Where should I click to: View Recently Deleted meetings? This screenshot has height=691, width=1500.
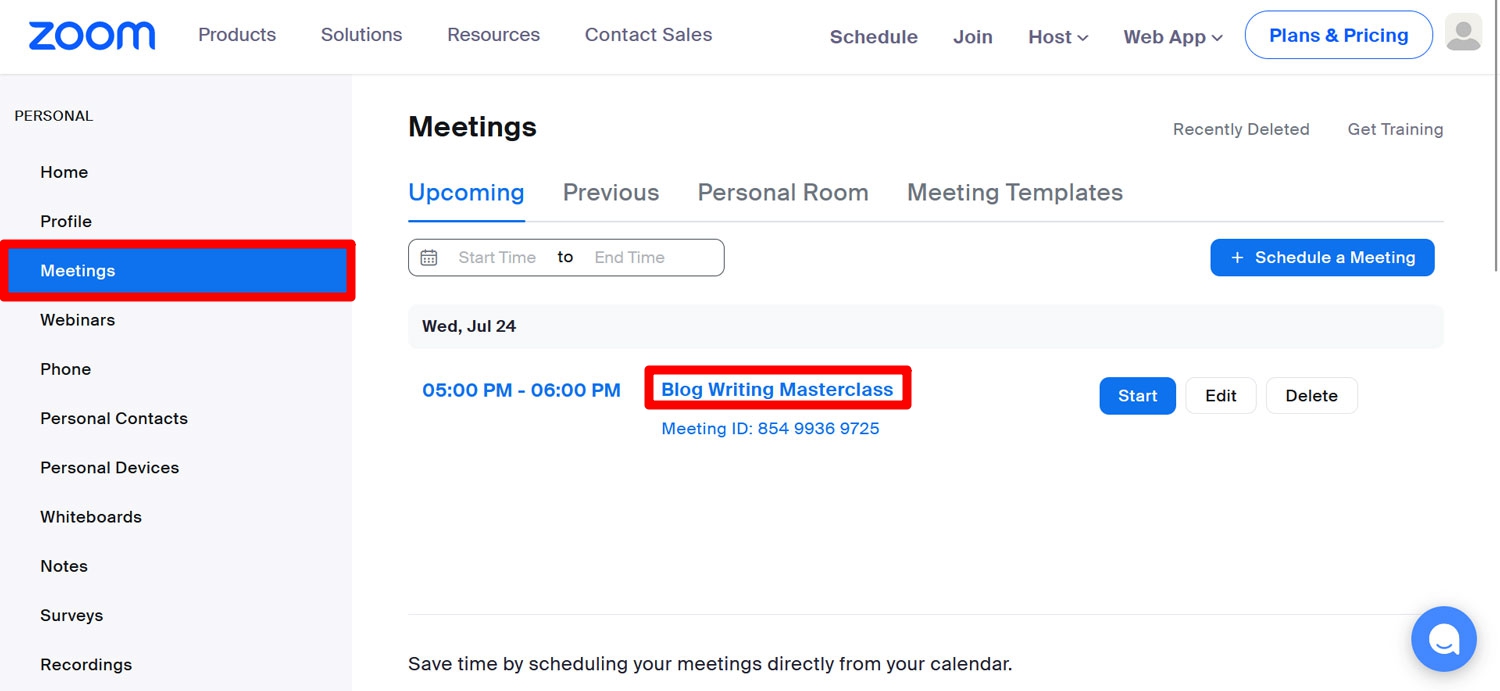[x=1241, y=129]
